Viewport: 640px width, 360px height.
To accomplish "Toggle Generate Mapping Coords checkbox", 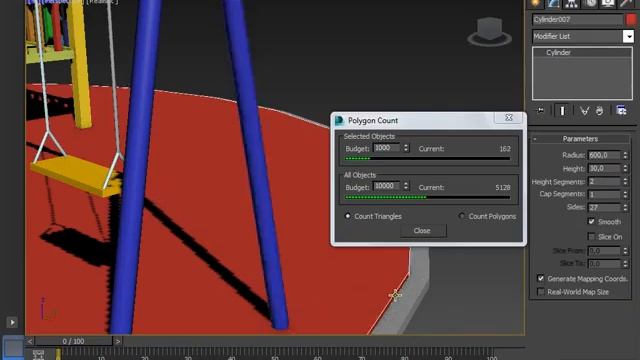I will (540, 278).
